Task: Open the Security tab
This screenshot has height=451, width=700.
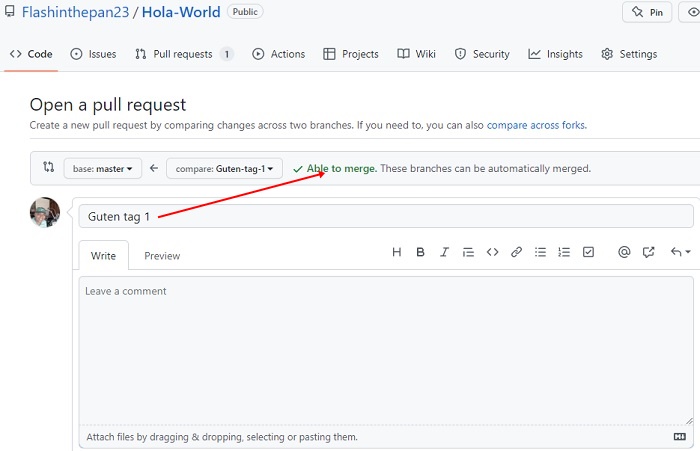Action: (482, 54)
